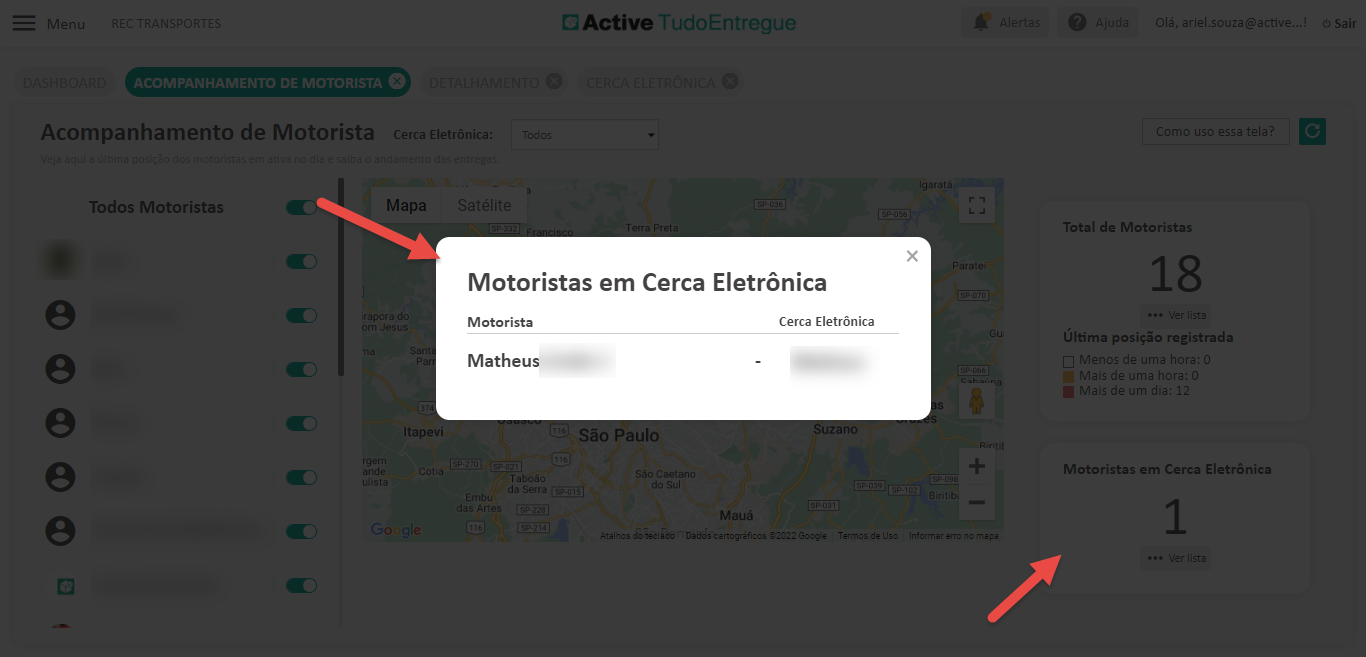Click the green refresh icon button
Screen dimensions: 1366x657
pos(1312,131)
